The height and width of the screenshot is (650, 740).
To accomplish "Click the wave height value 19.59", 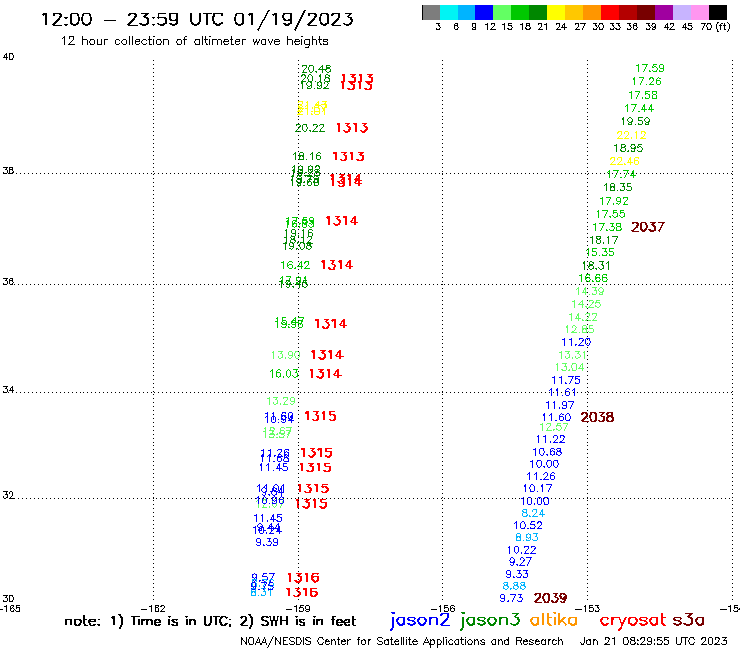I will pyautogui.click(x=635, y=122).
